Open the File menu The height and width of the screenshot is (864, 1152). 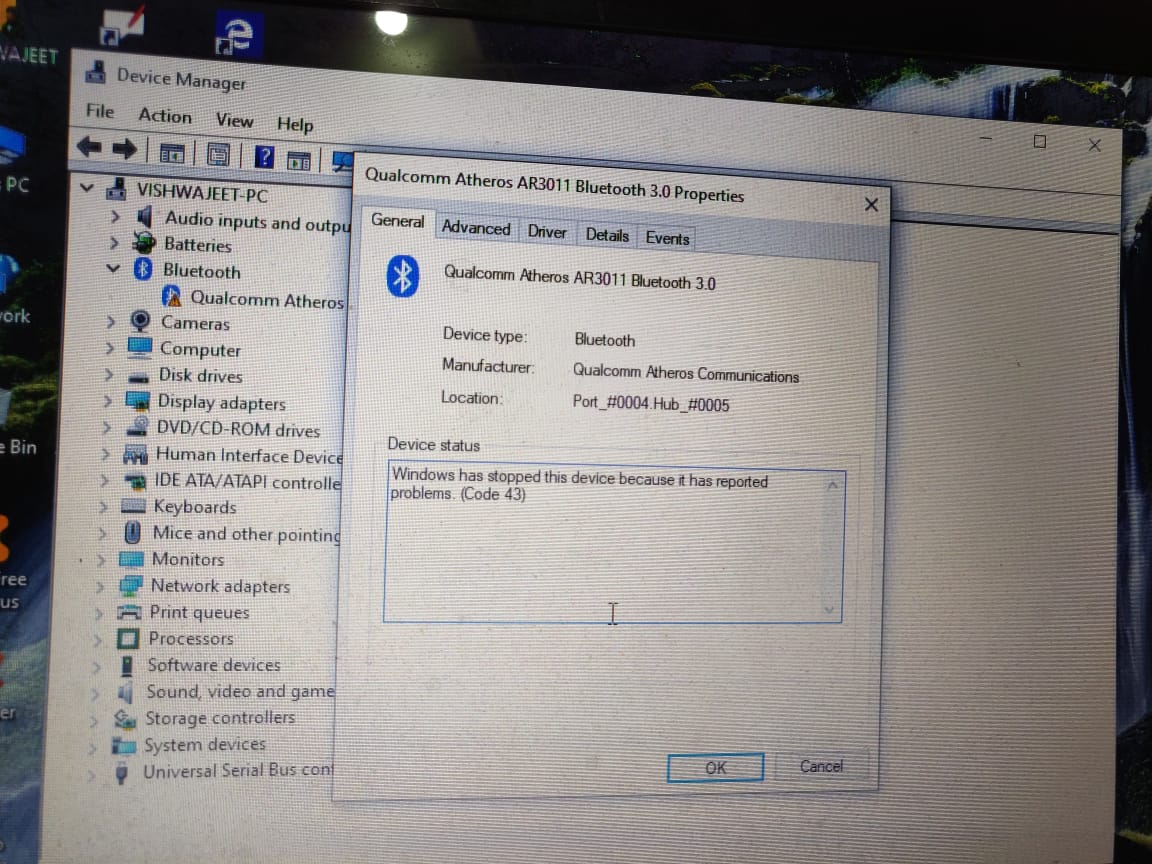(100, 111)
